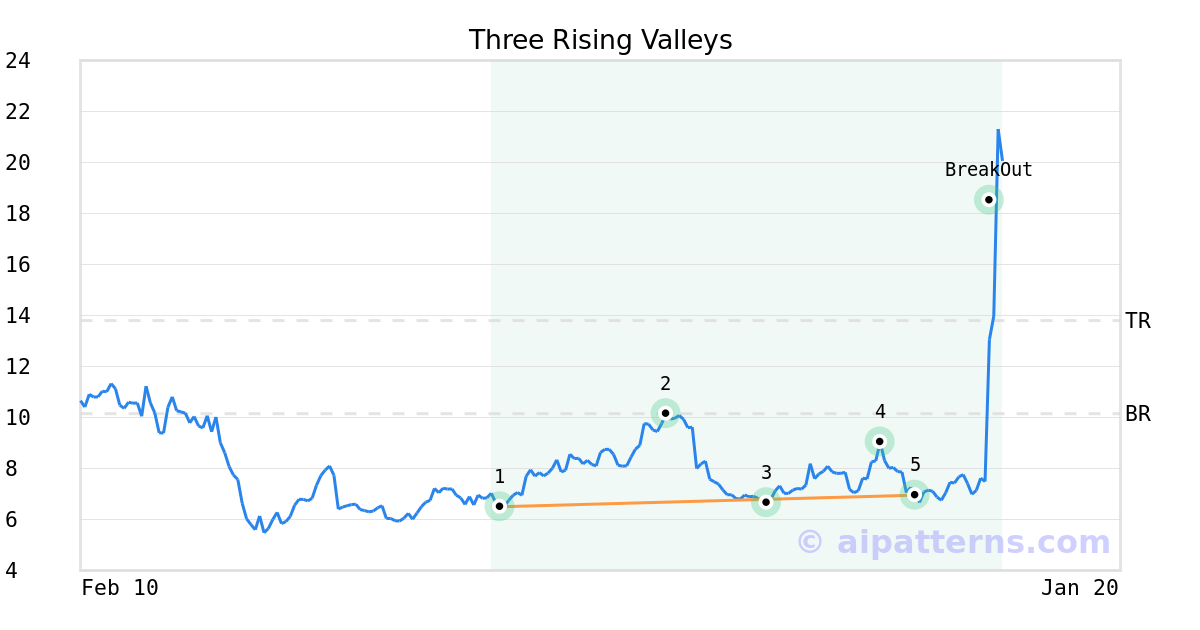1200x630 pixels.
Task: Select the 14 y-axis value
Action: coord(18,316)
